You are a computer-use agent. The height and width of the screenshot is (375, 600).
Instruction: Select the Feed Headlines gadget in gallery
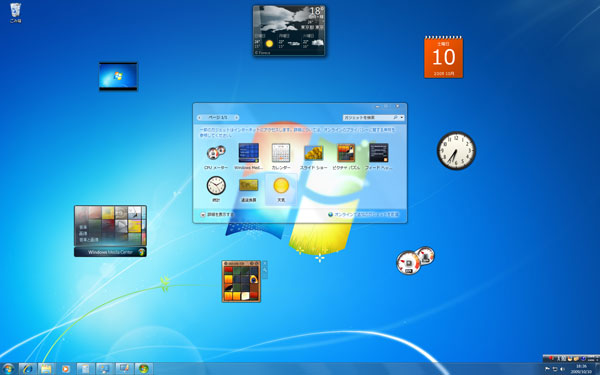point(378,157)
